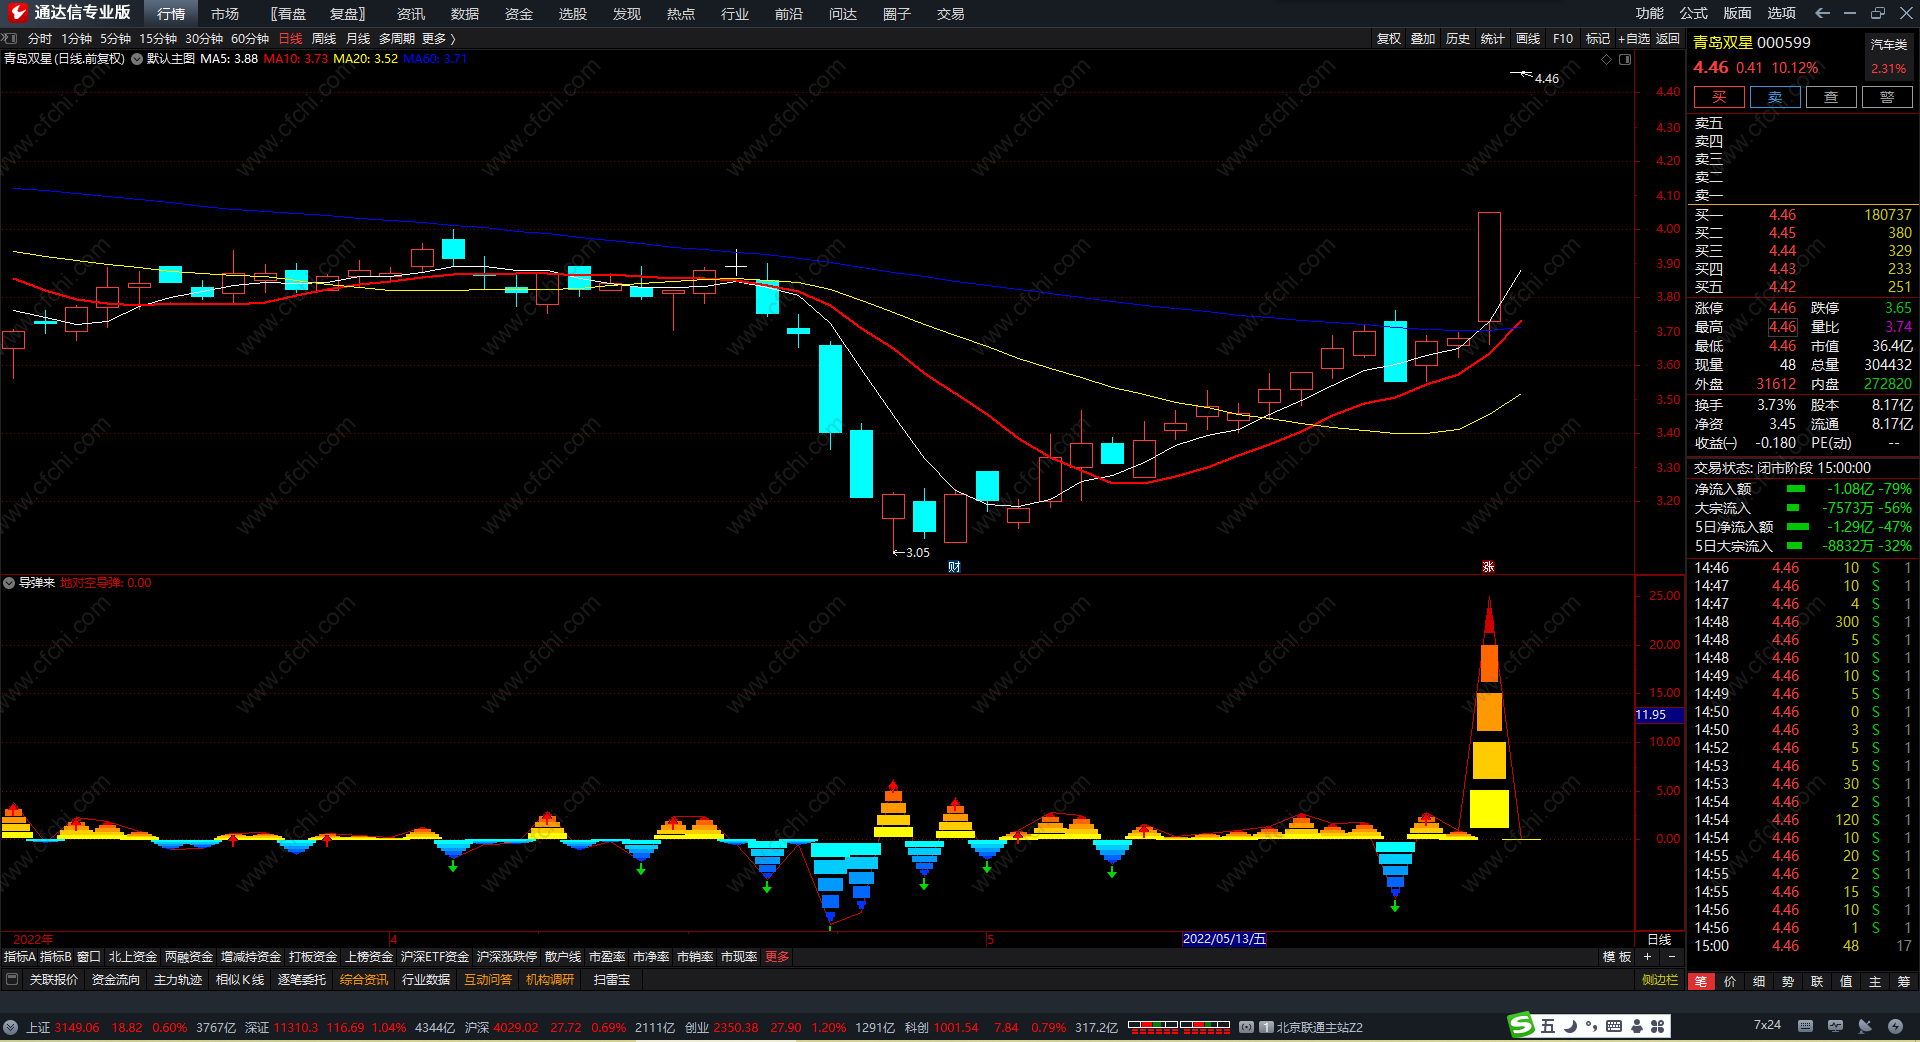Click the restore window button

1878,13
